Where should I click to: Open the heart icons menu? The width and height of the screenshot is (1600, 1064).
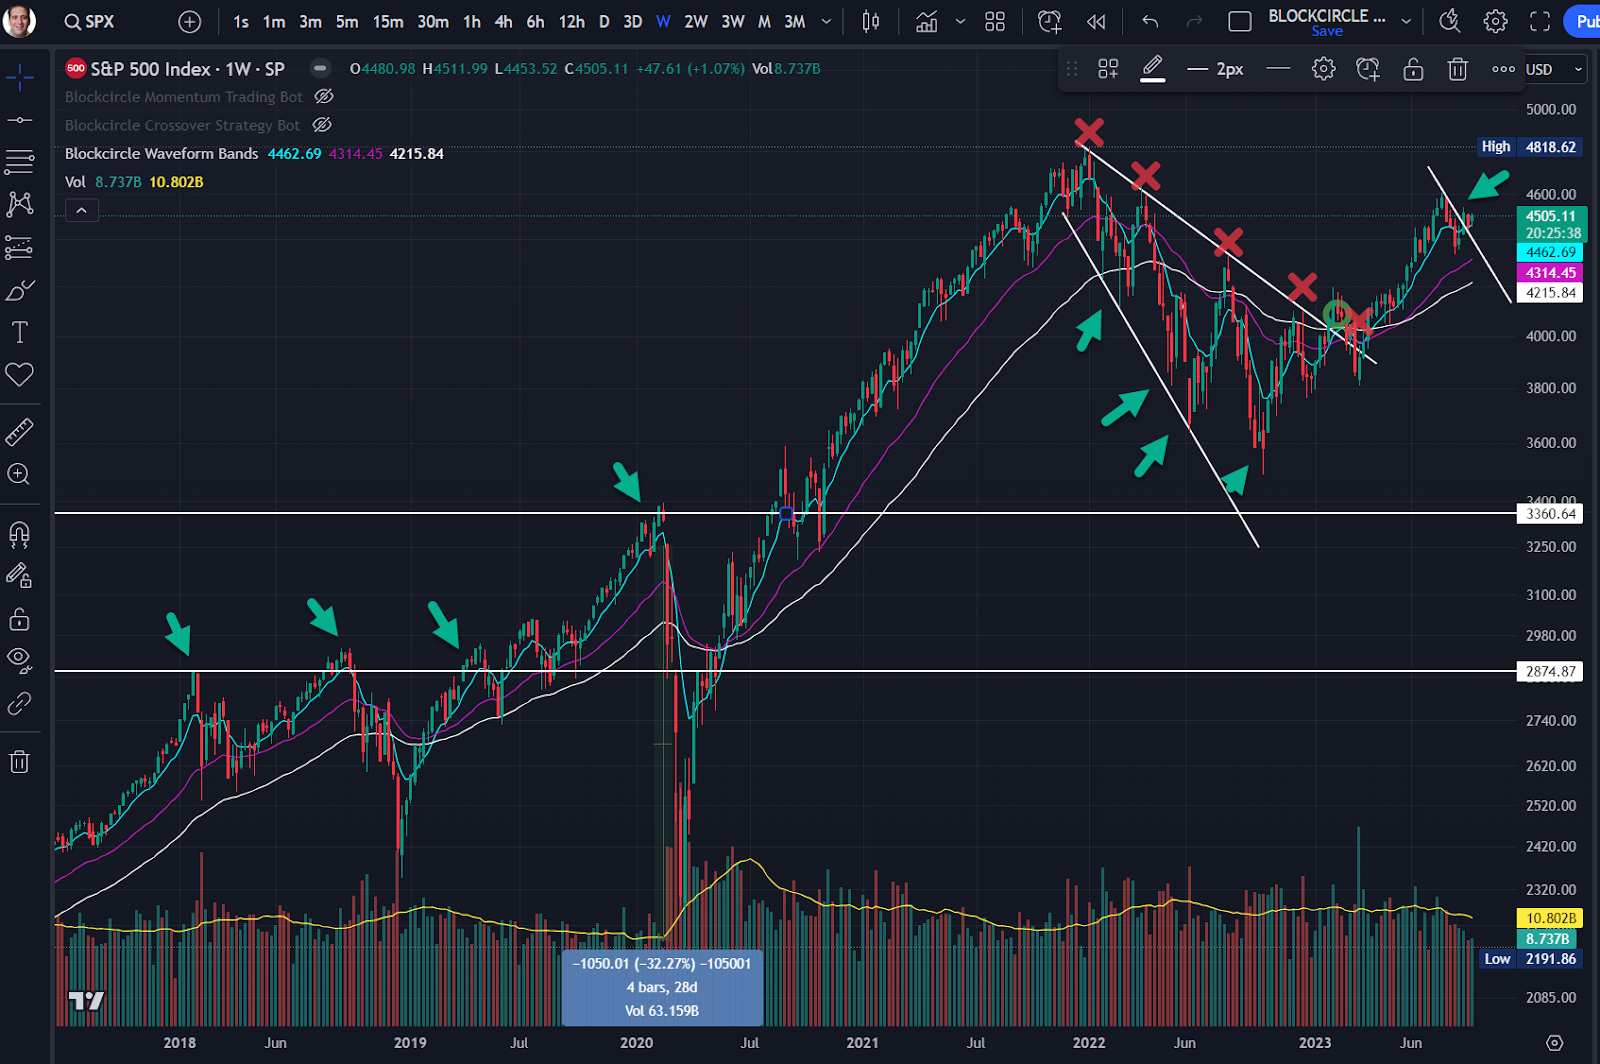coord(19,375)
